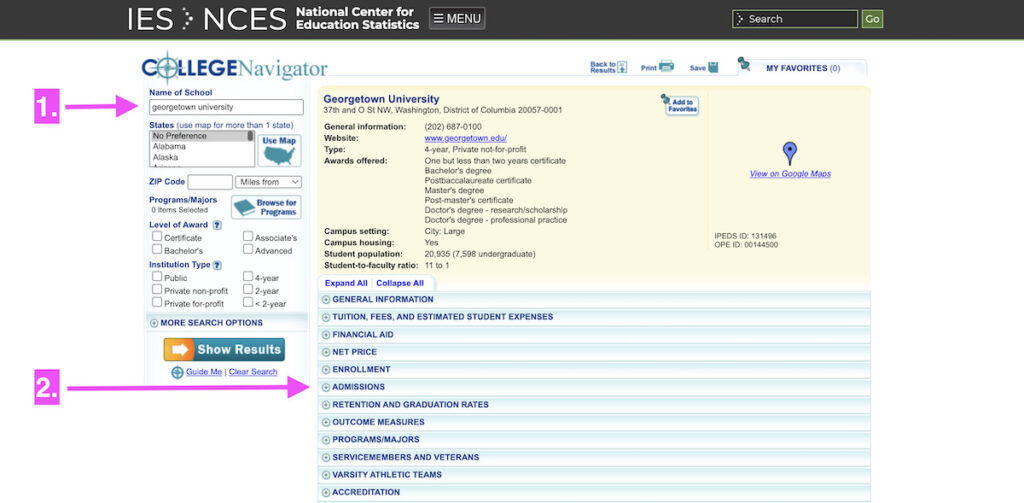Expand the General Information section
The width and height of the screenshot is (1024, 503).
click(594, 300)
